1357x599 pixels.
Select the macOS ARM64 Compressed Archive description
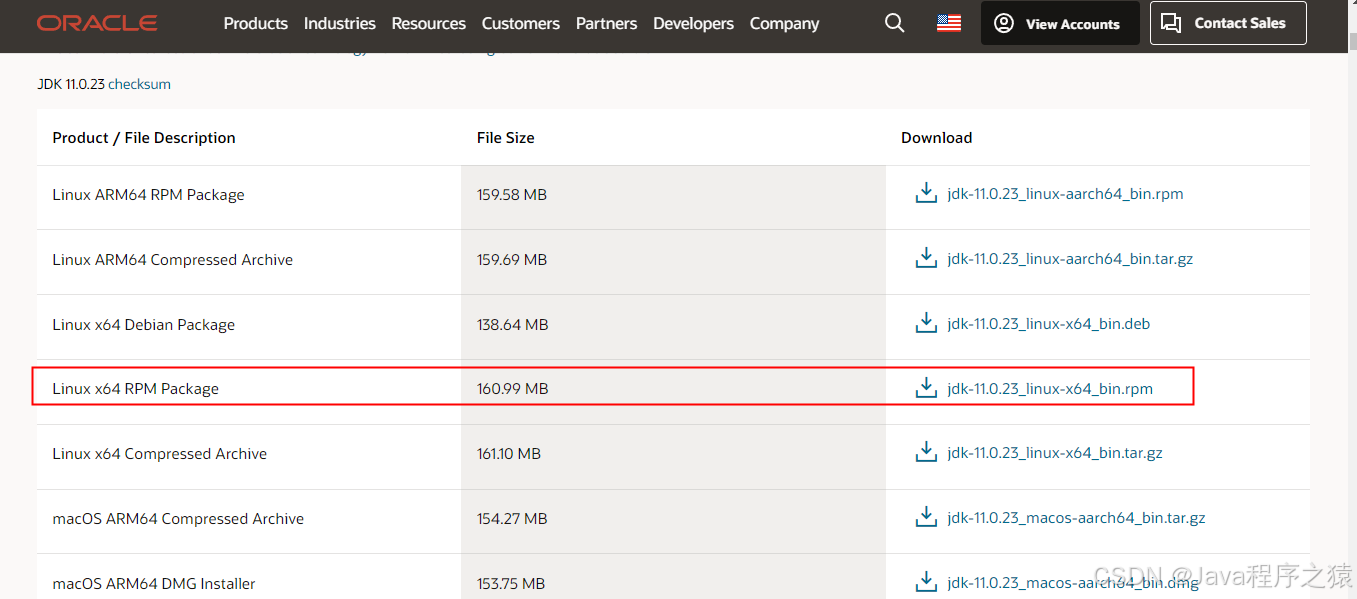pos(178,519)
